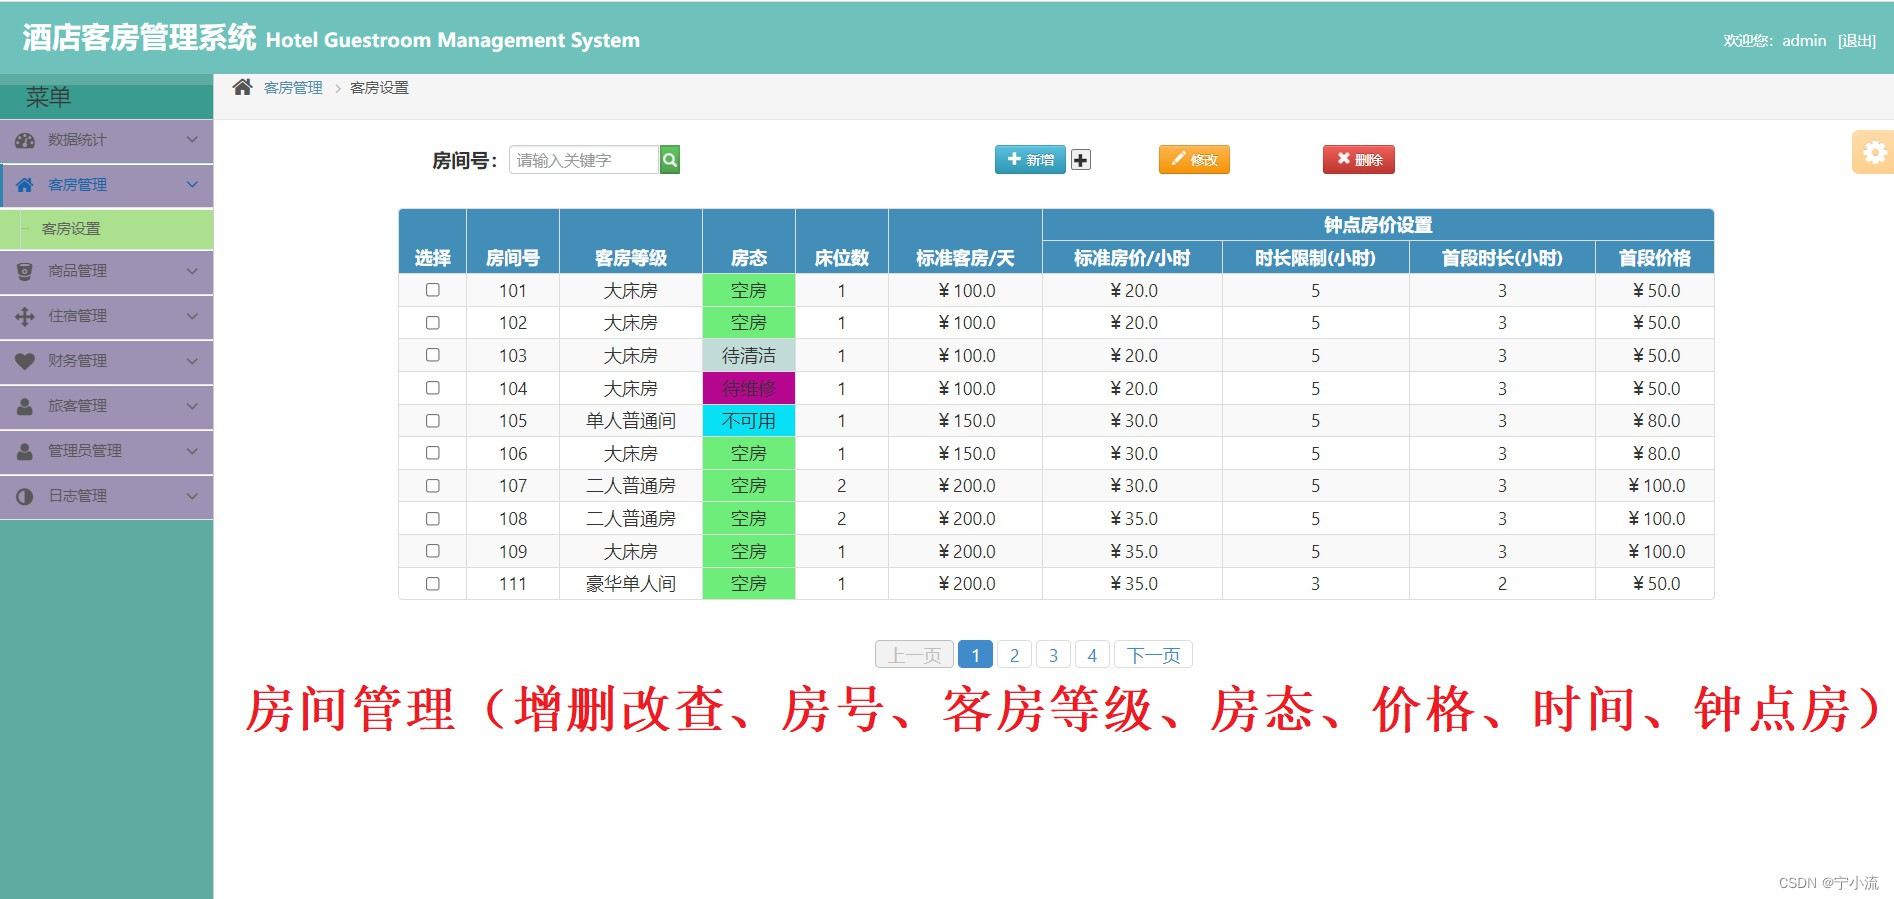Click 下一页 next page button

[x=1153, y=655]
